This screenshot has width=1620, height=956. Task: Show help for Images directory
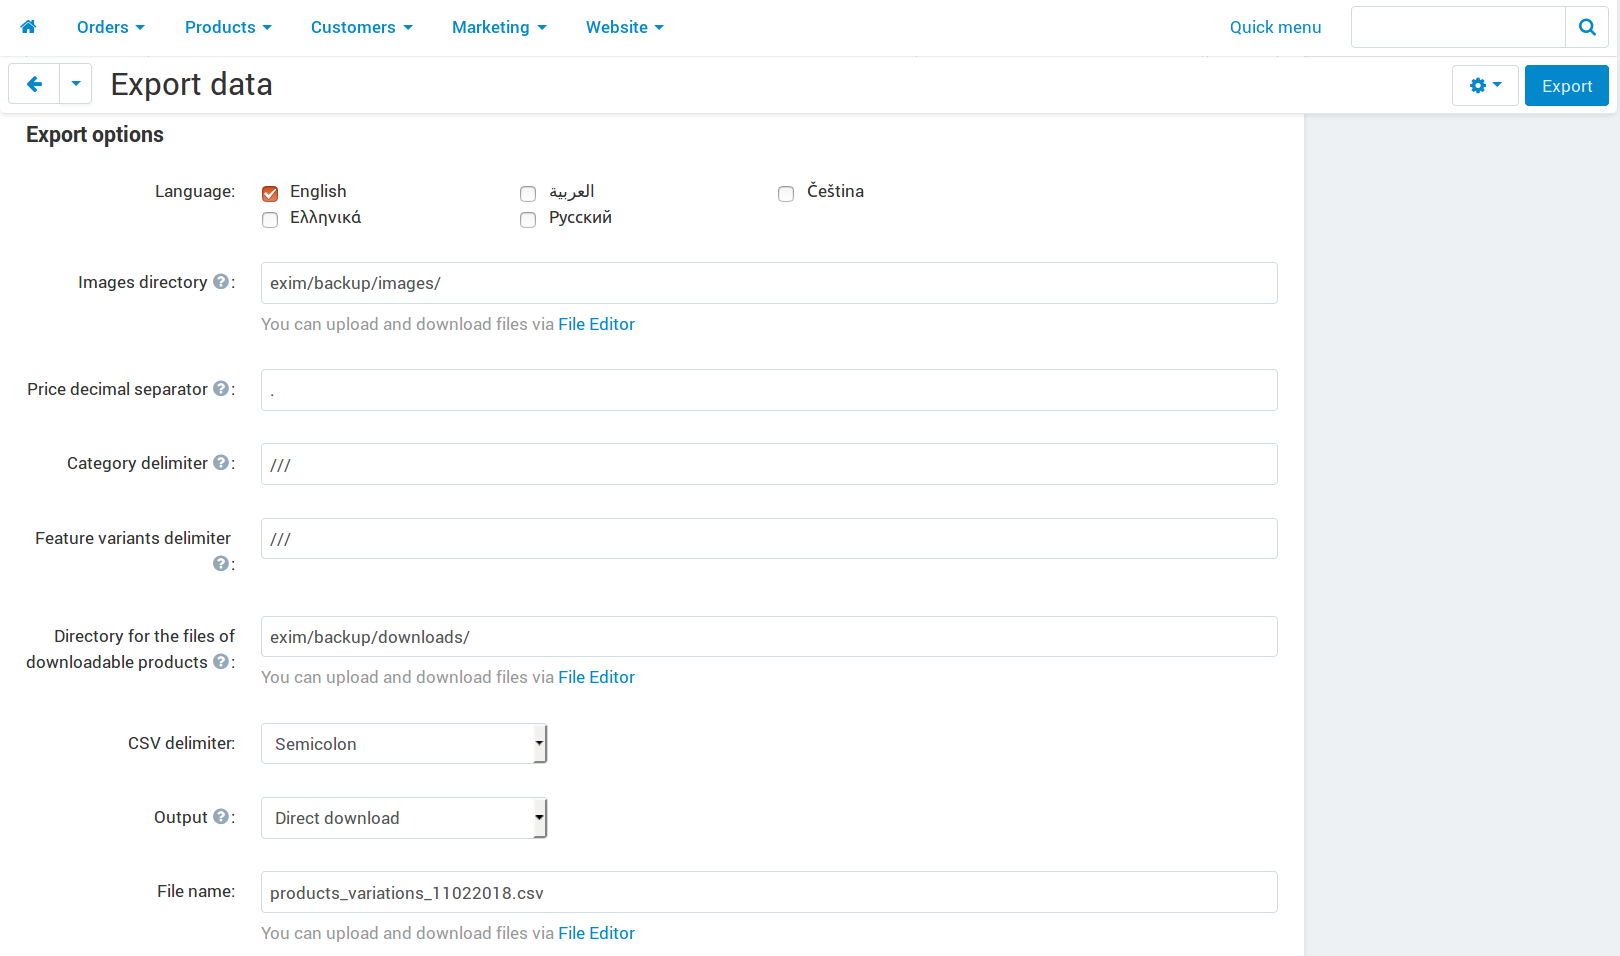point(221,282)
